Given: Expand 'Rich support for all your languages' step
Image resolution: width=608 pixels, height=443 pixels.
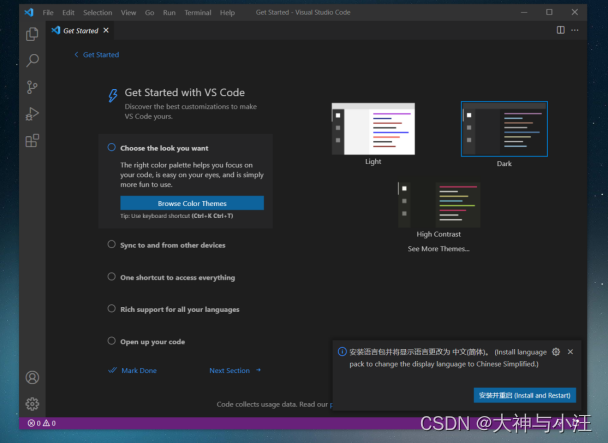Looking at the screenshot, I should click(x=180, y=310).
